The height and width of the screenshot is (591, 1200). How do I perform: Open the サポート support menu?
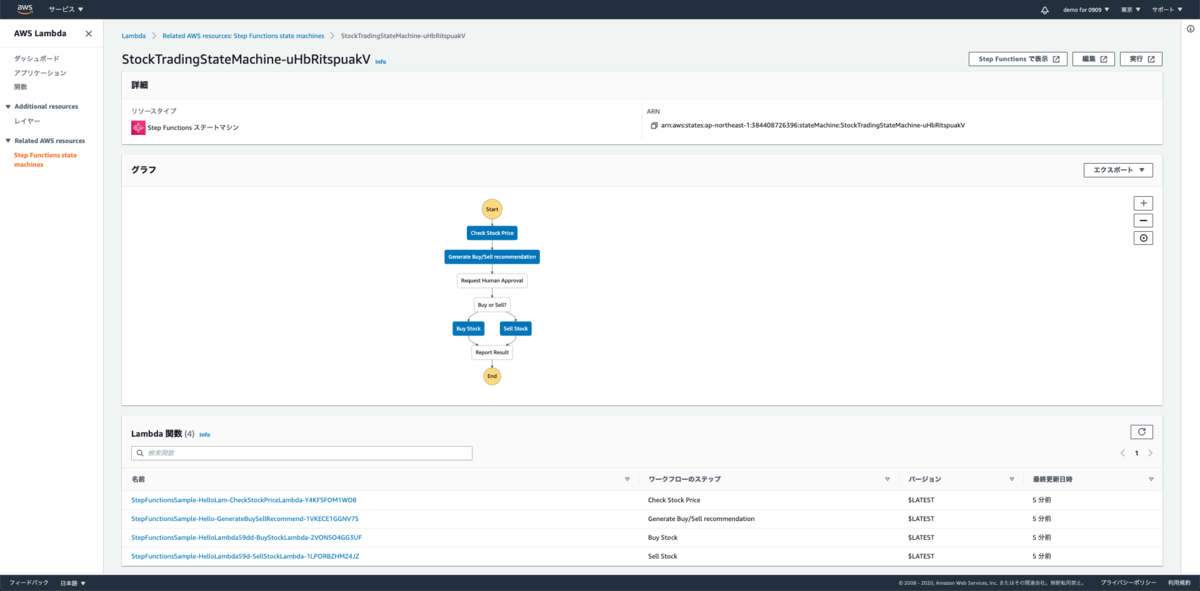point(1167,9)
